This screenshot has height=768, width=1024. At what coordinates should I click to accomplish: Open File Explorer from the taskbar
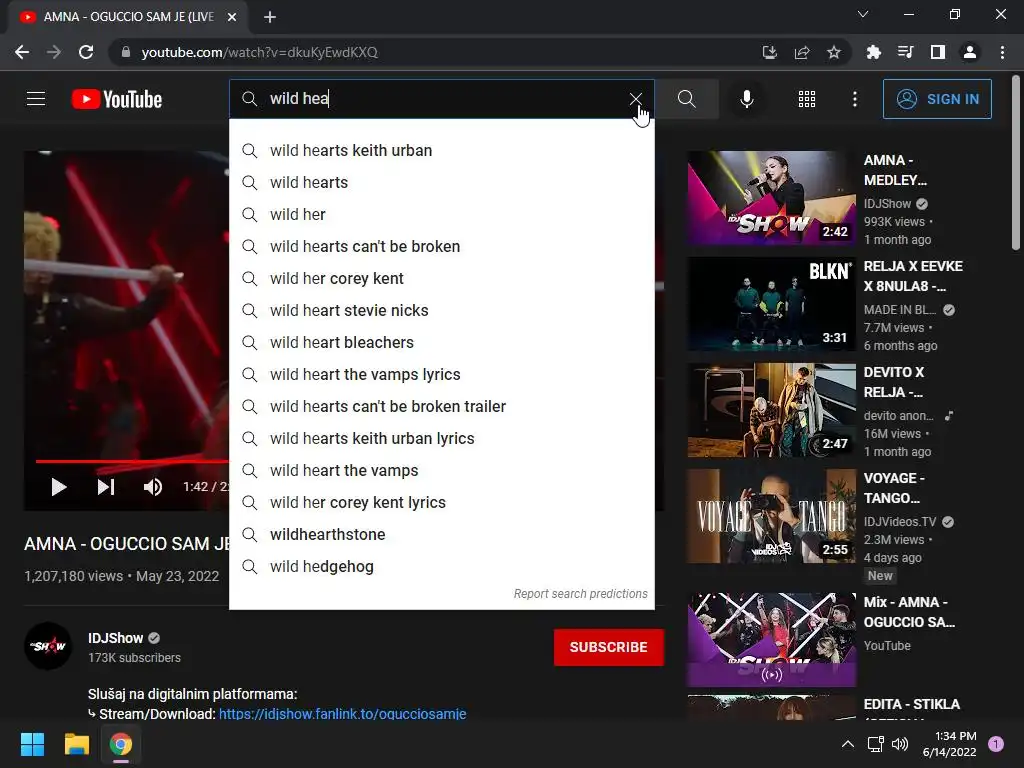click(x=76, y=744)
